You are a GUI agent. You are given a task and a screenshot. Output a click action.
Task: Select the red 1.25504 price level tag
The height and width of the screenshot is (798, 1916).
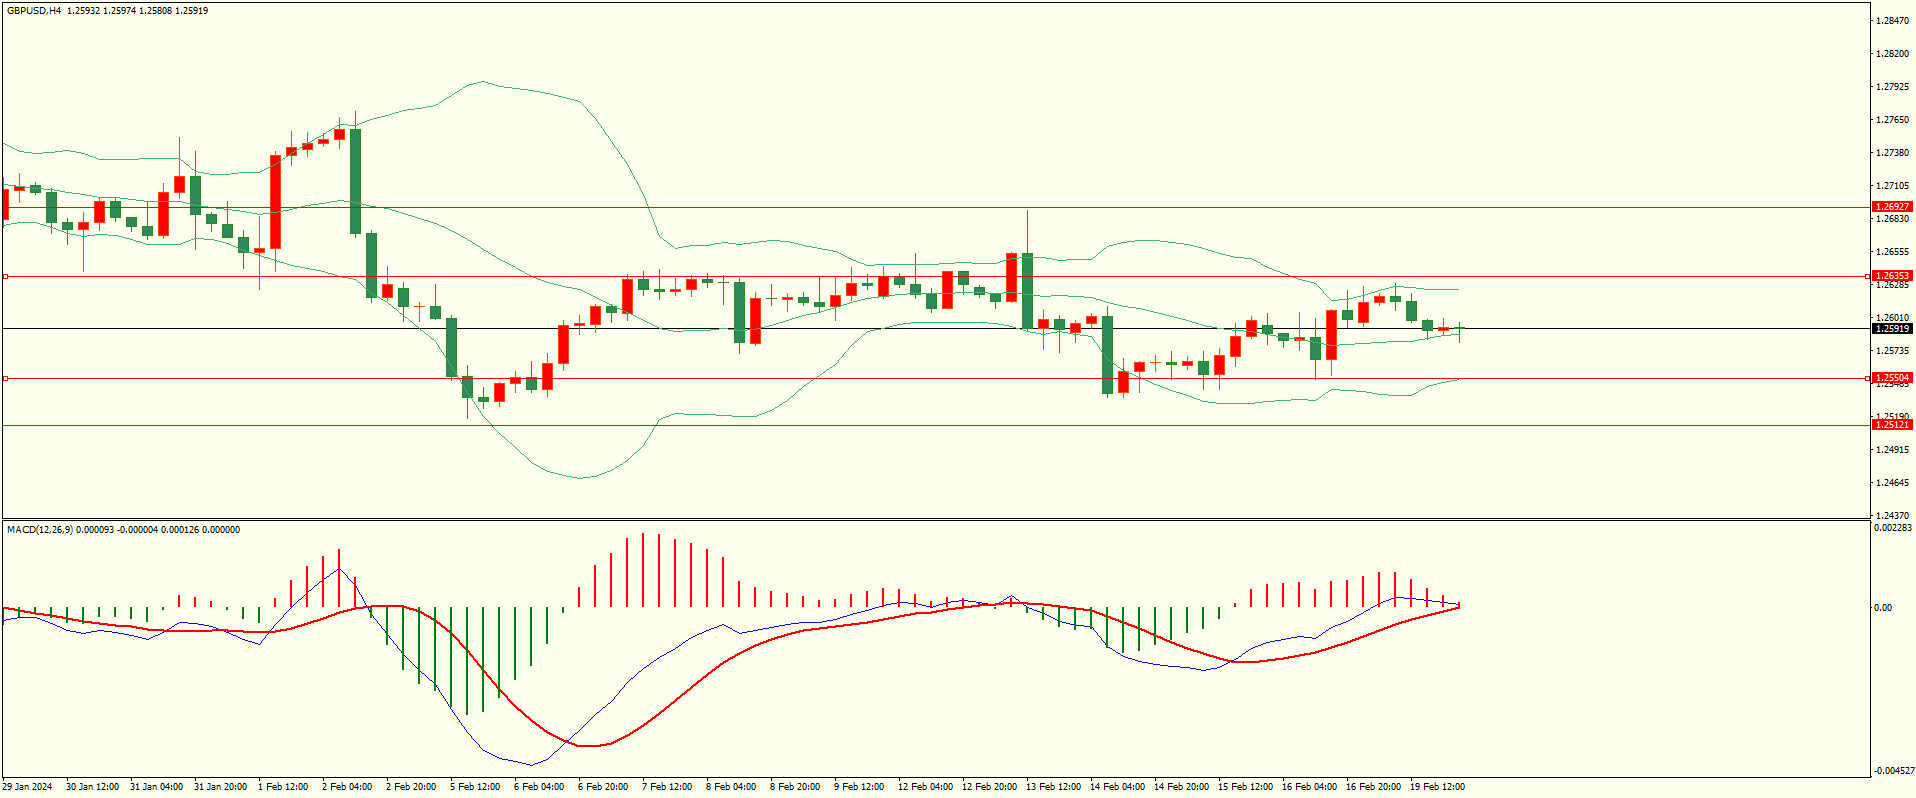(x=1891, y=378)
